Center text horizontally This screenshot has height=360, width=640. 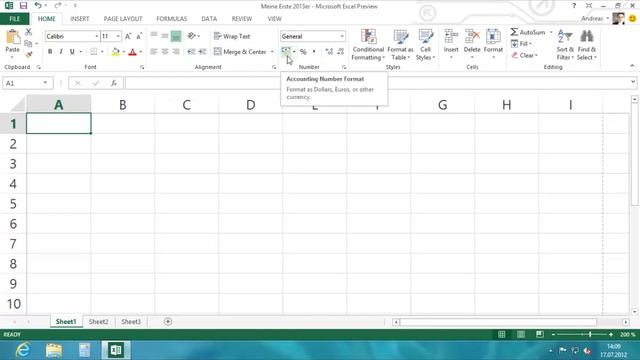point(164,52)
